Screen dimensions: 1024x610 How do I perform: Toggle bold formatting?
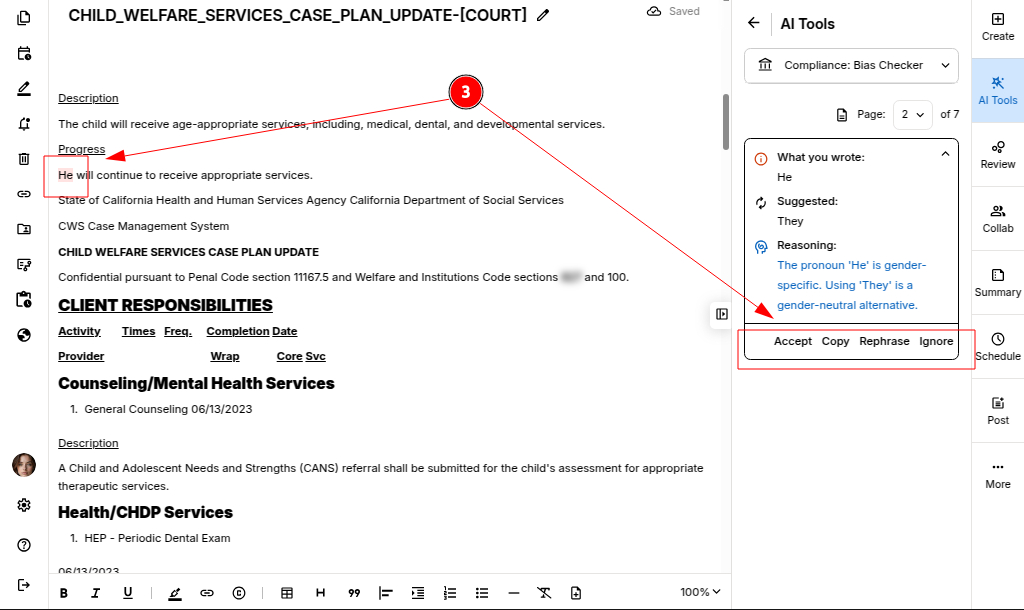tap(64, 593)
